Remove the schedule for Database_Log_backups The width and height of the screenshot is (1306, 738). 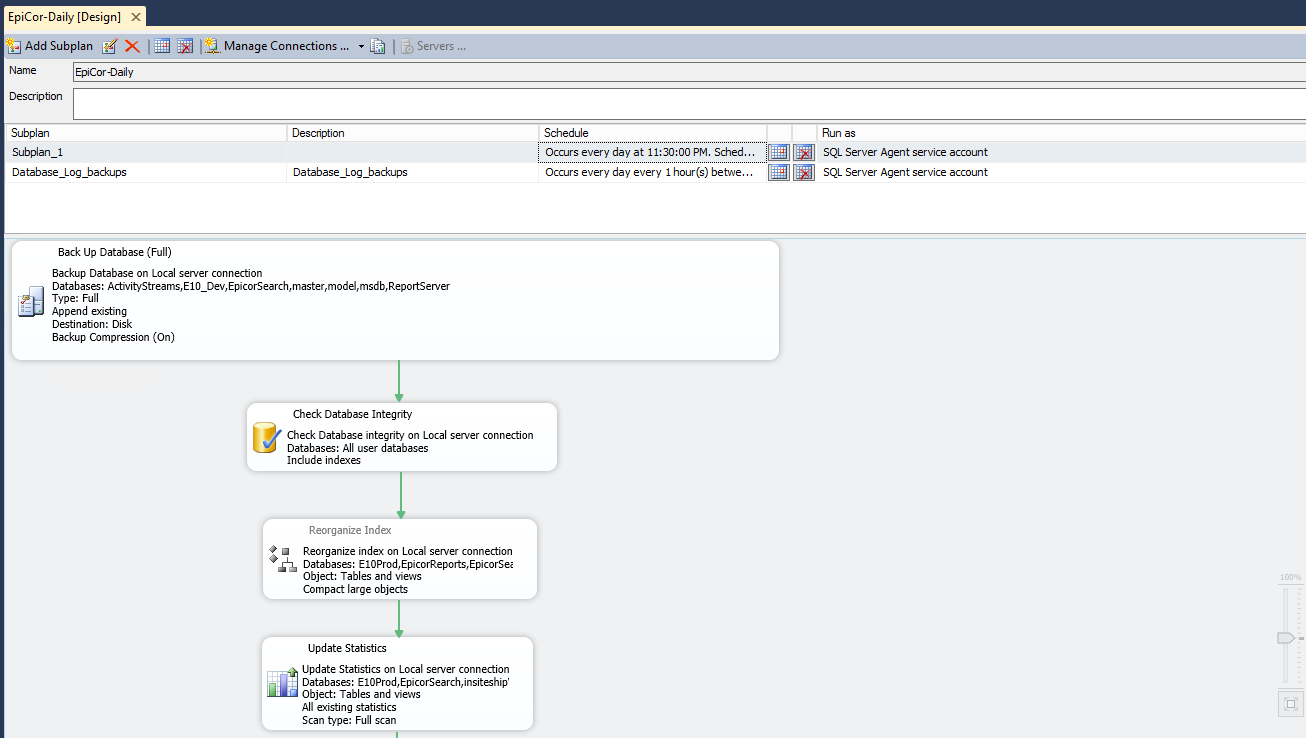point(804,172)
